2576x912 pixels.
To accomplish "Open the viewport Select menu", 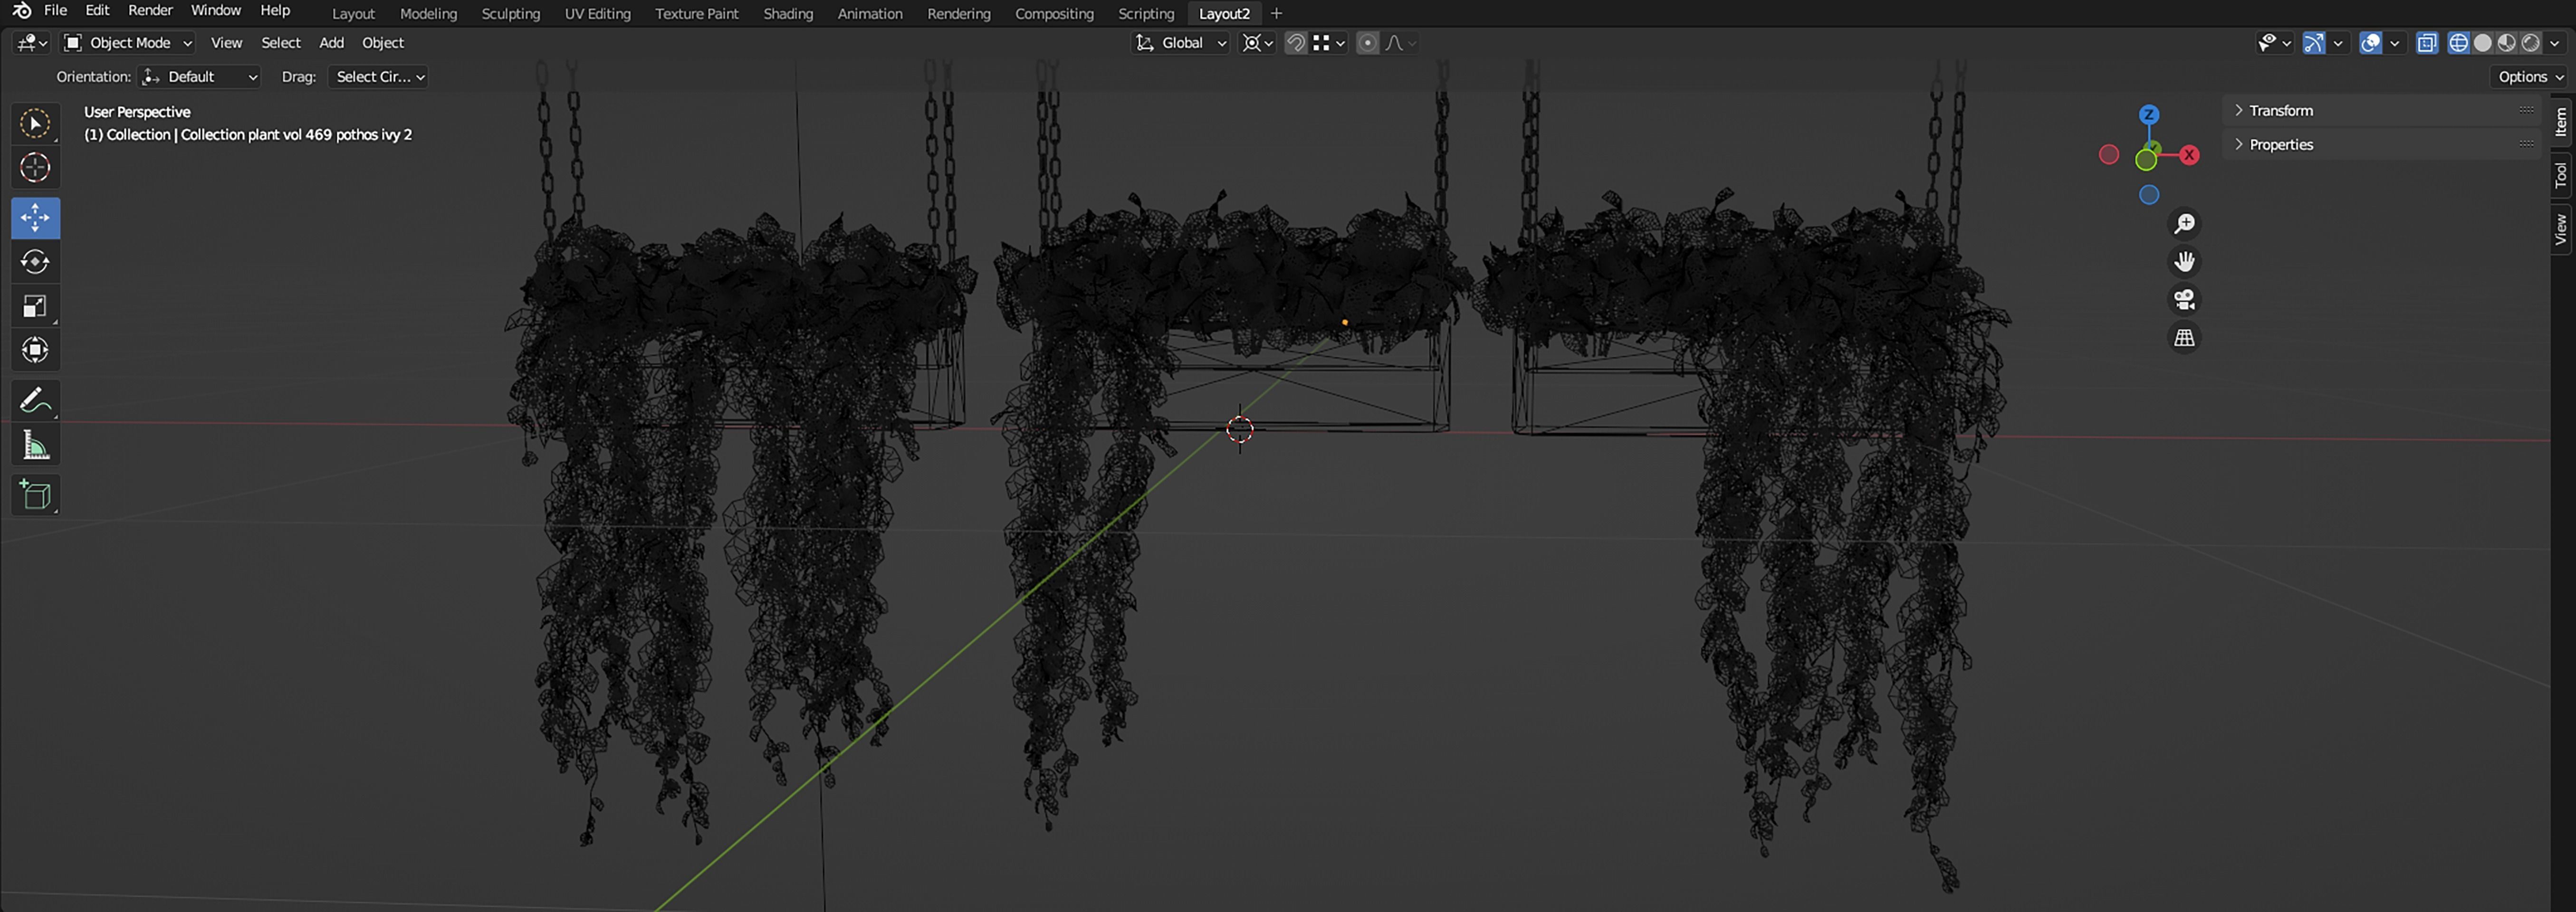I will 281,43.
